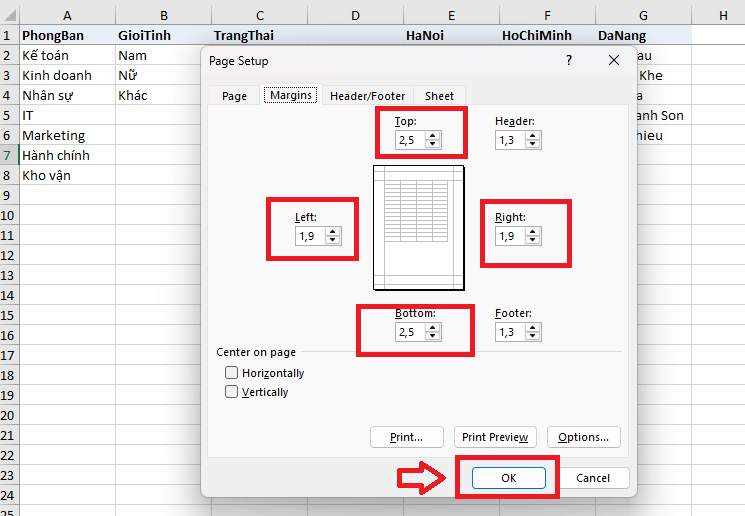Select cell Kho vận
745x516 pixels.
coord(67,175)
